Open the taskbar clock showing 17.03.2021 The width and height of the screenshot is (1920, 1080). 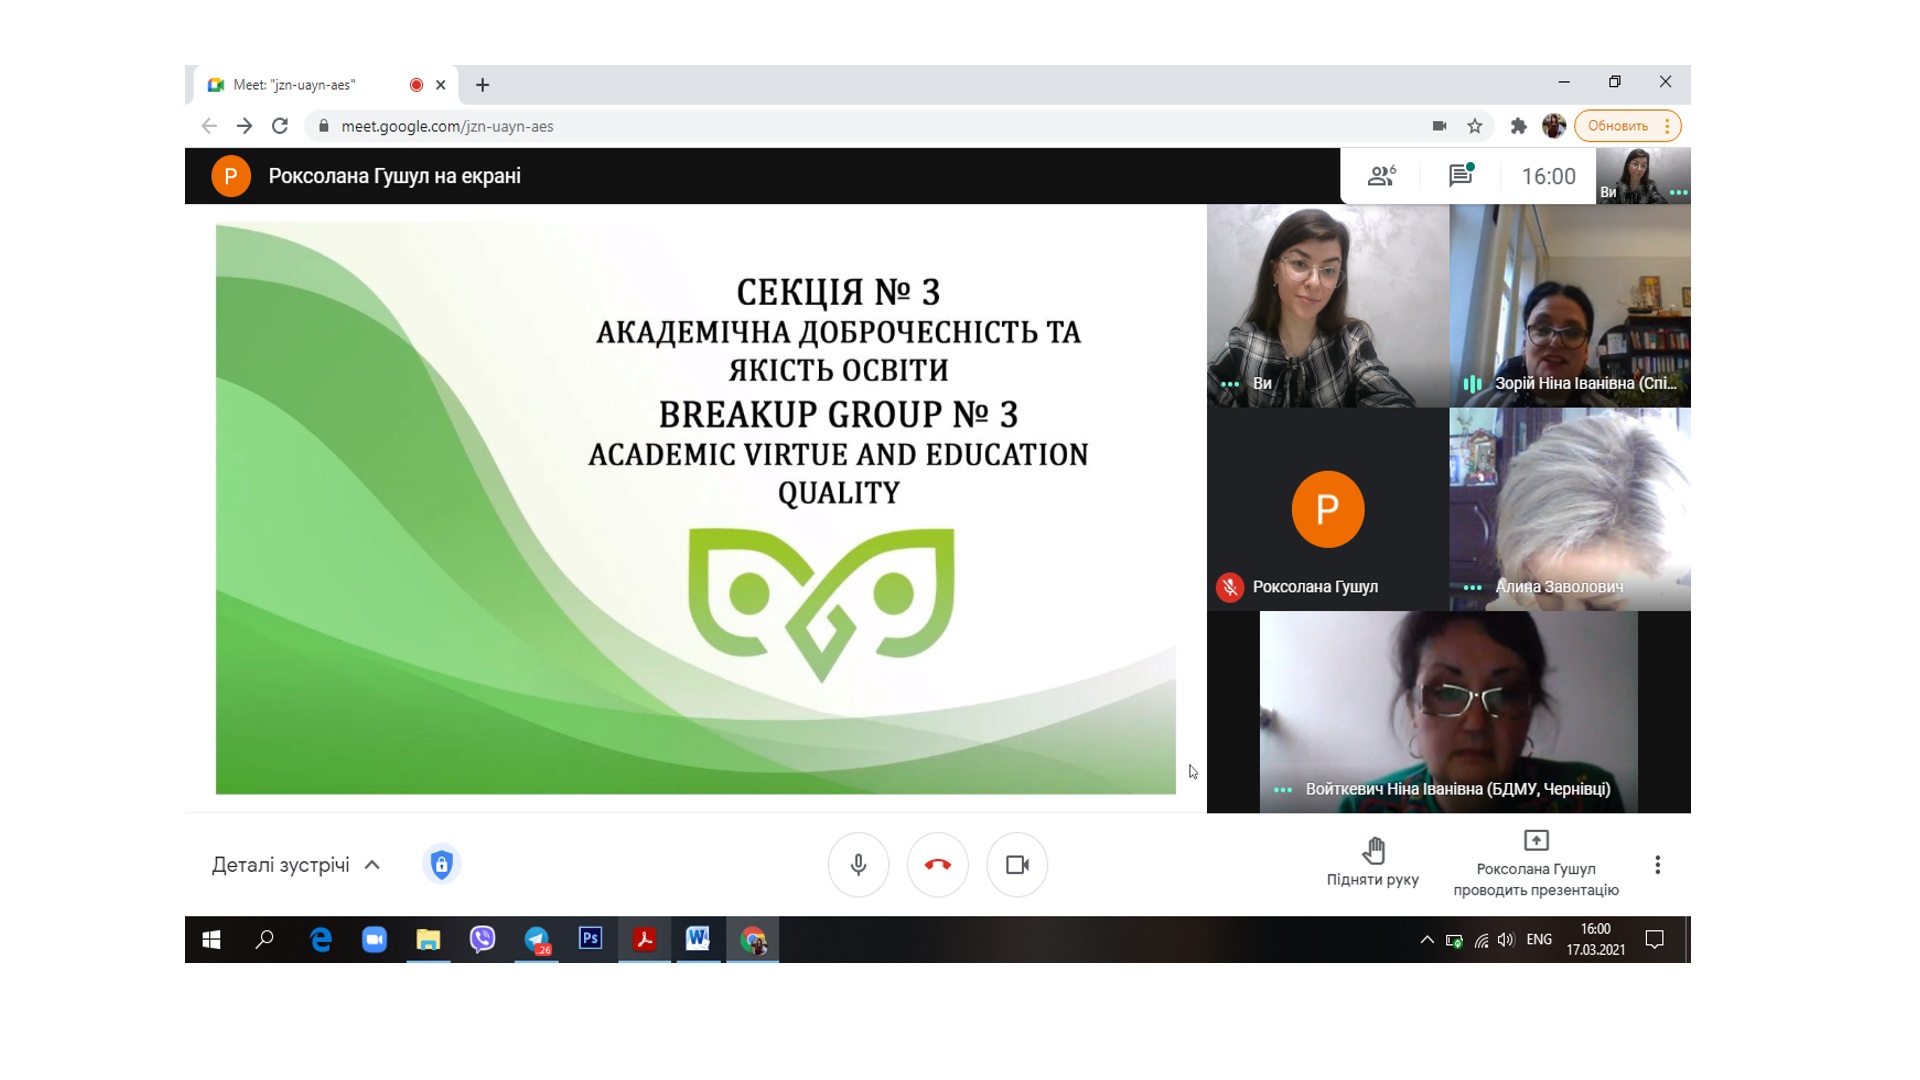(x=1595, y=940)
